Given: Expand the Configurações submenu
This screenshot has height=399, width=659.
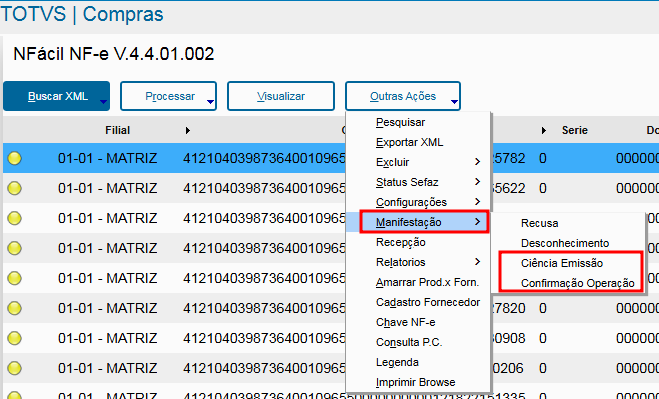Looking at the screenshot, I should (418, 202).
